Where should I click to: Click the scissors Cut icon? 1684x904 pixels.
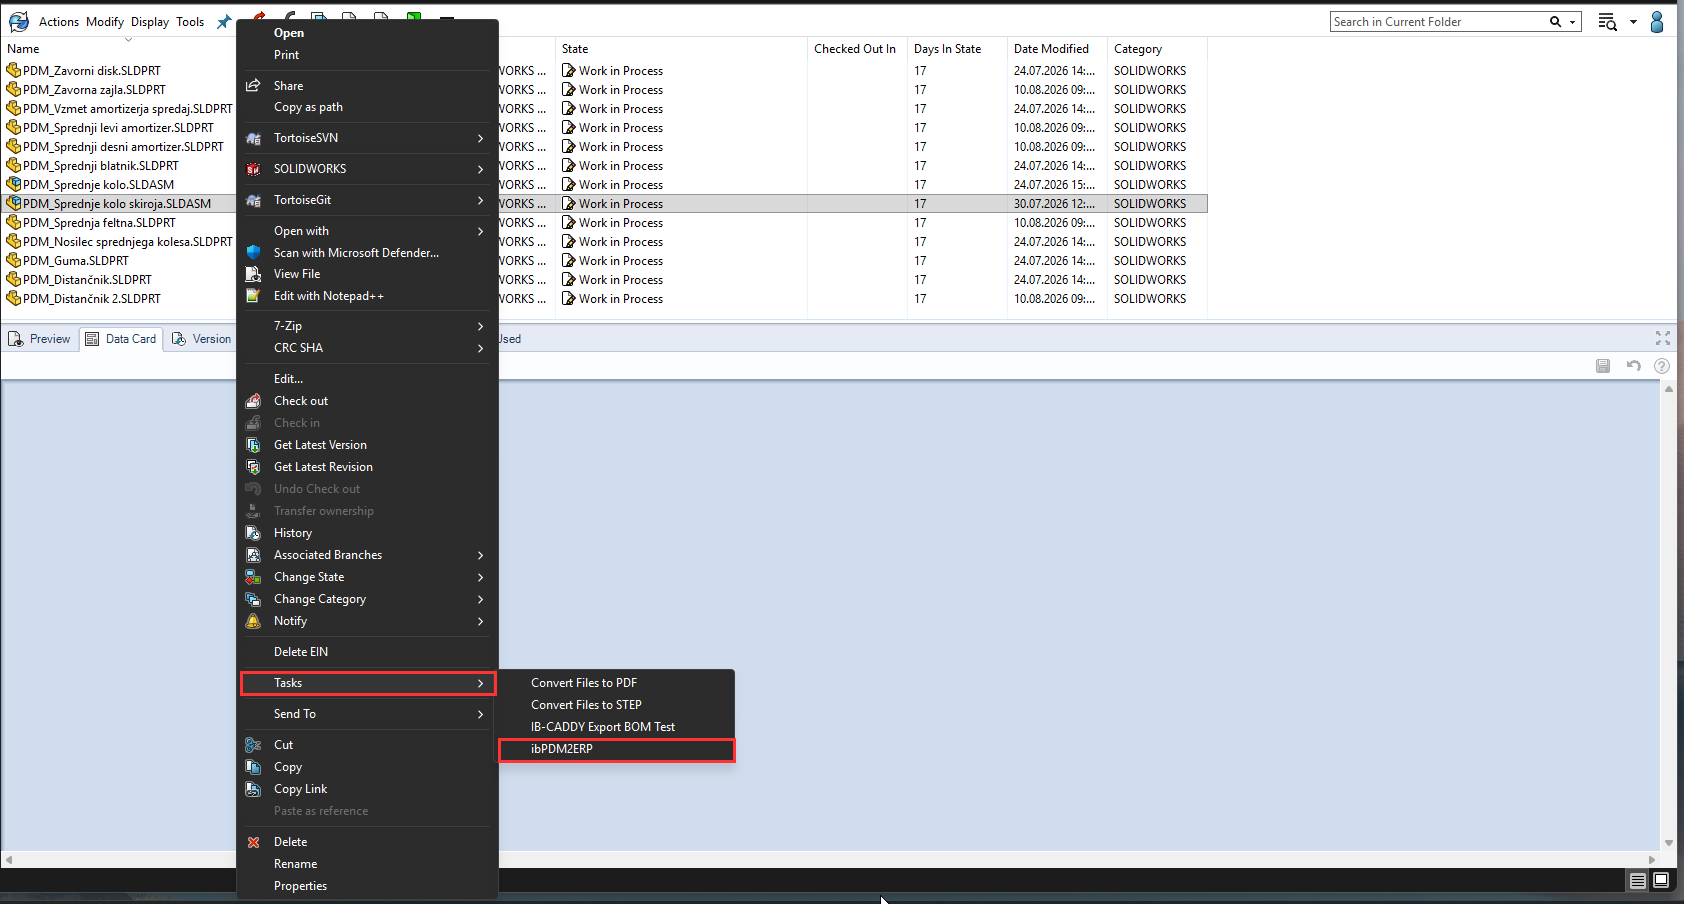254,745
